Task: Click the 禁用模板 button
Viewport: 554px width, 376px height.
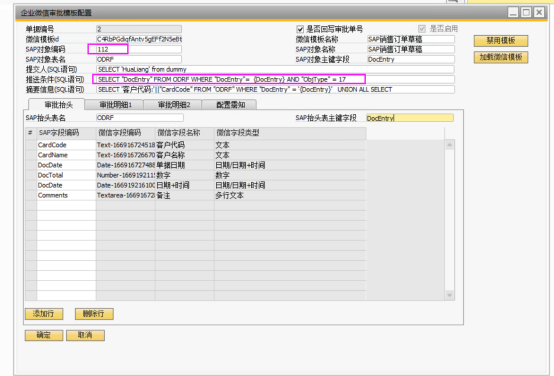Action: [x=501, y=41]
